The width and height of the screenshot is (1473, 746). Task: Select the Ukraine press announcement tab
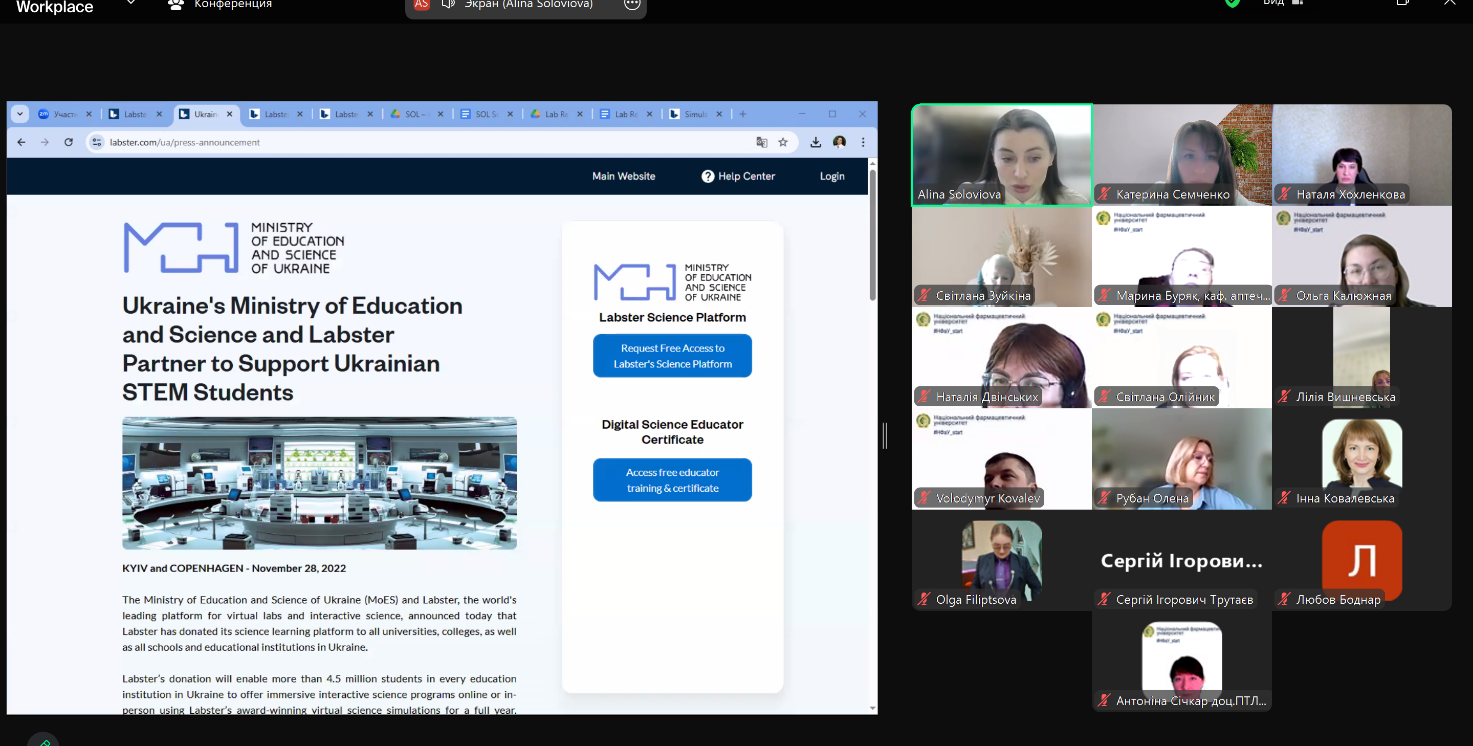207,114
